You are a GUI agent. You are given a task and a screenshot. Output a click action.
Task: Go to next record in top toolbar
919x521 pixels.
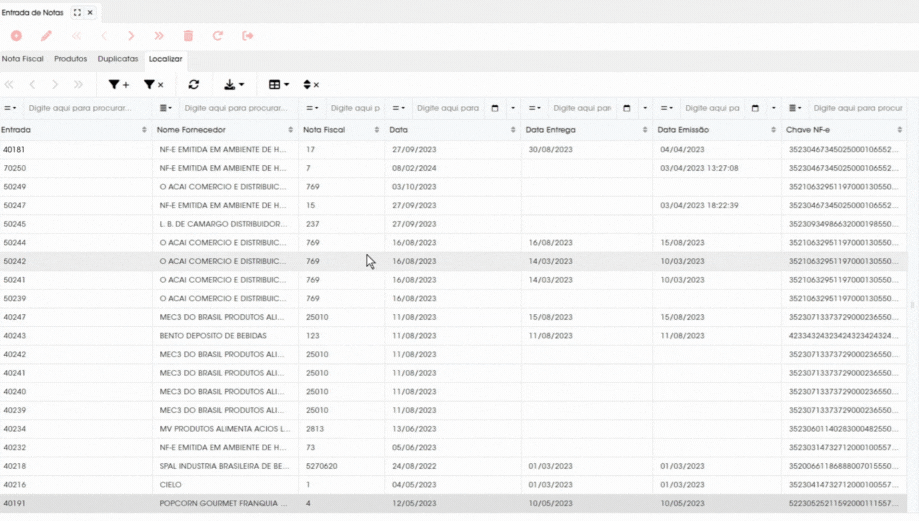tap(131, 36)
